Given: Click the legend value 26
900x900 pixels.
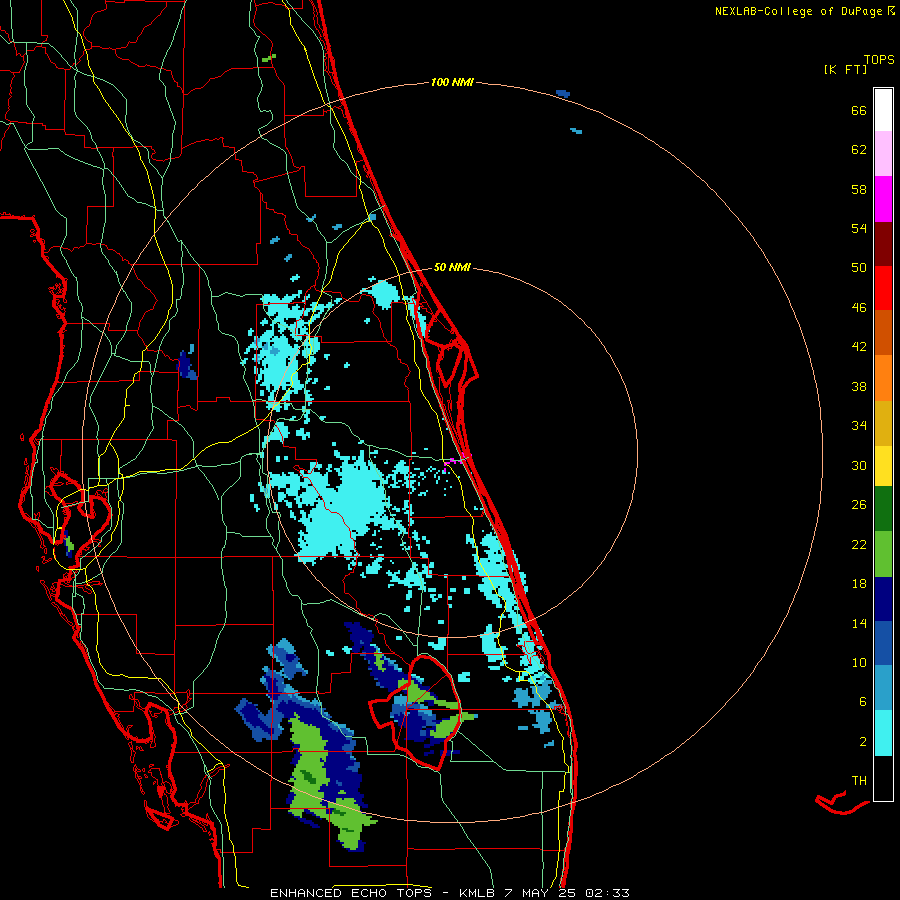Looking at the screenshot, I should [x=859, y=505].
